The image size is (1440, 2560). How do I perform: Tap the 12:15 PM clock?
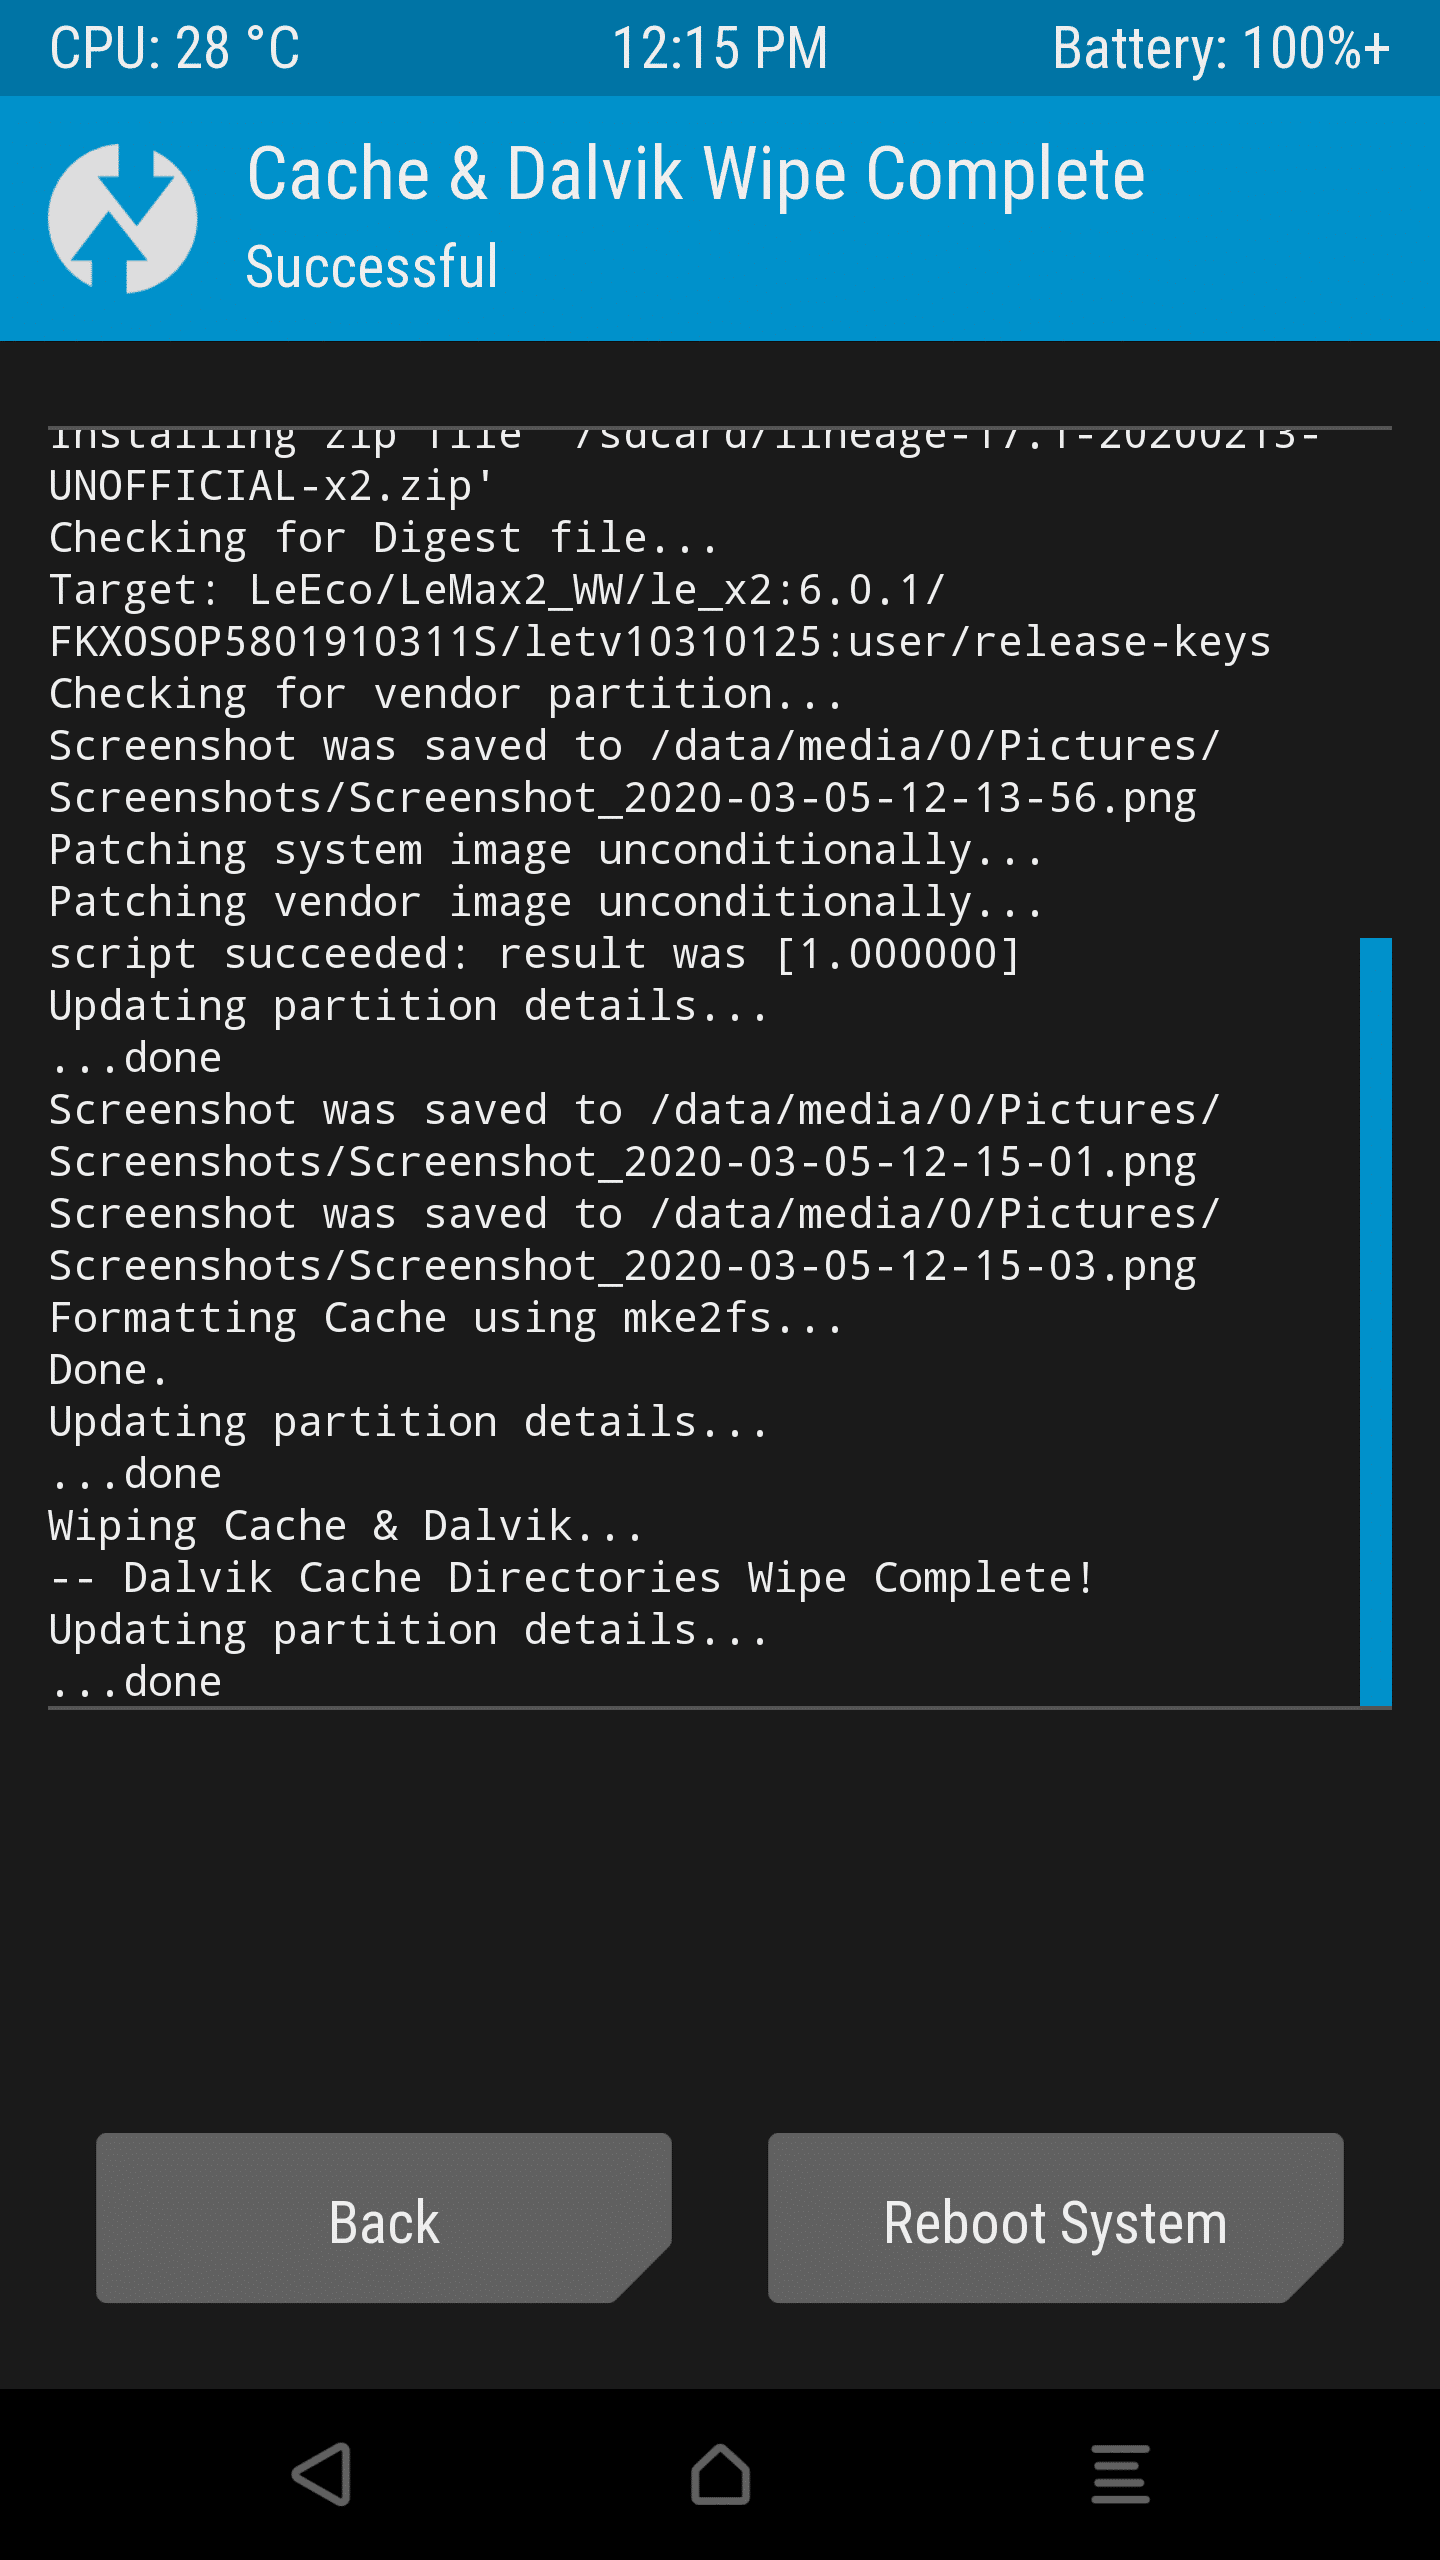(x=720, y=48)
